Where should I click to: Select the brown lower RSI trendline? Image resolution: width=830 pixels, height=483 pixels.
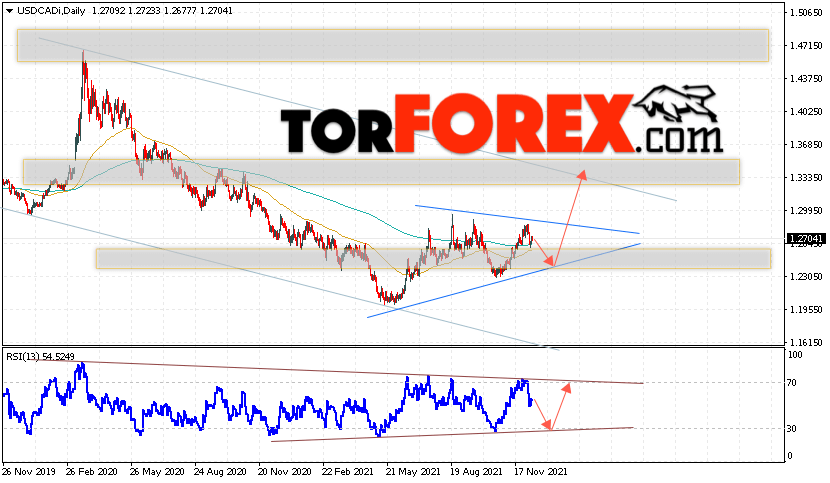pyautogui.click(x=452, y=434)
